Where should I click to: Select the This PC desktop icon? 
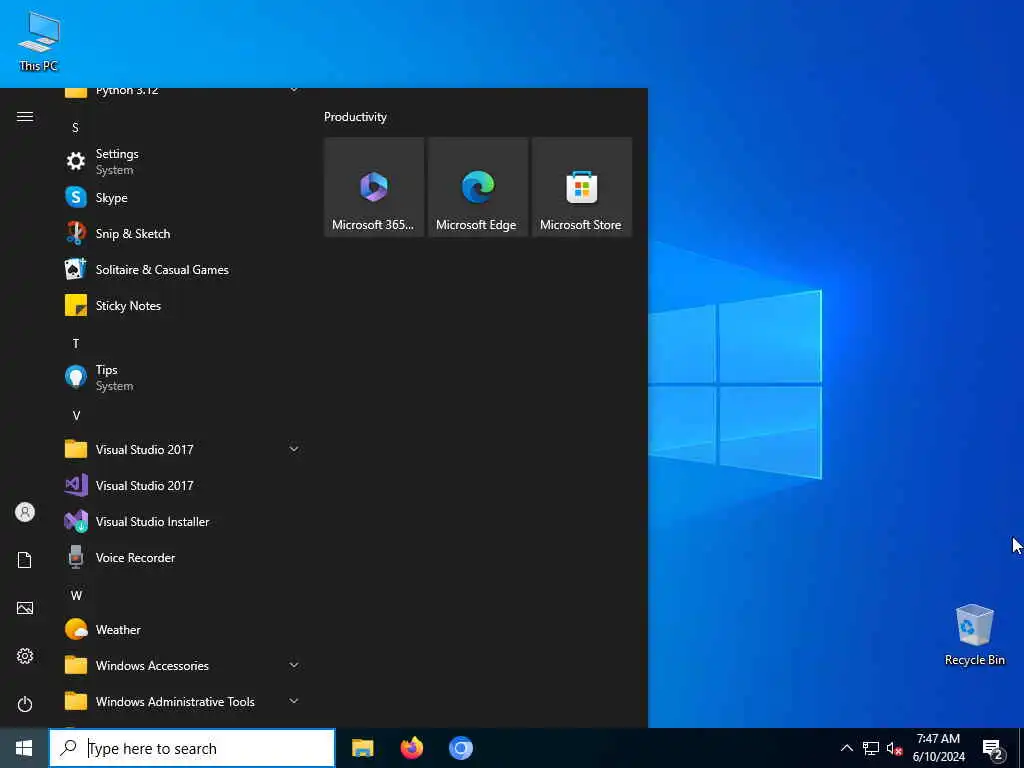coord(39,40)
